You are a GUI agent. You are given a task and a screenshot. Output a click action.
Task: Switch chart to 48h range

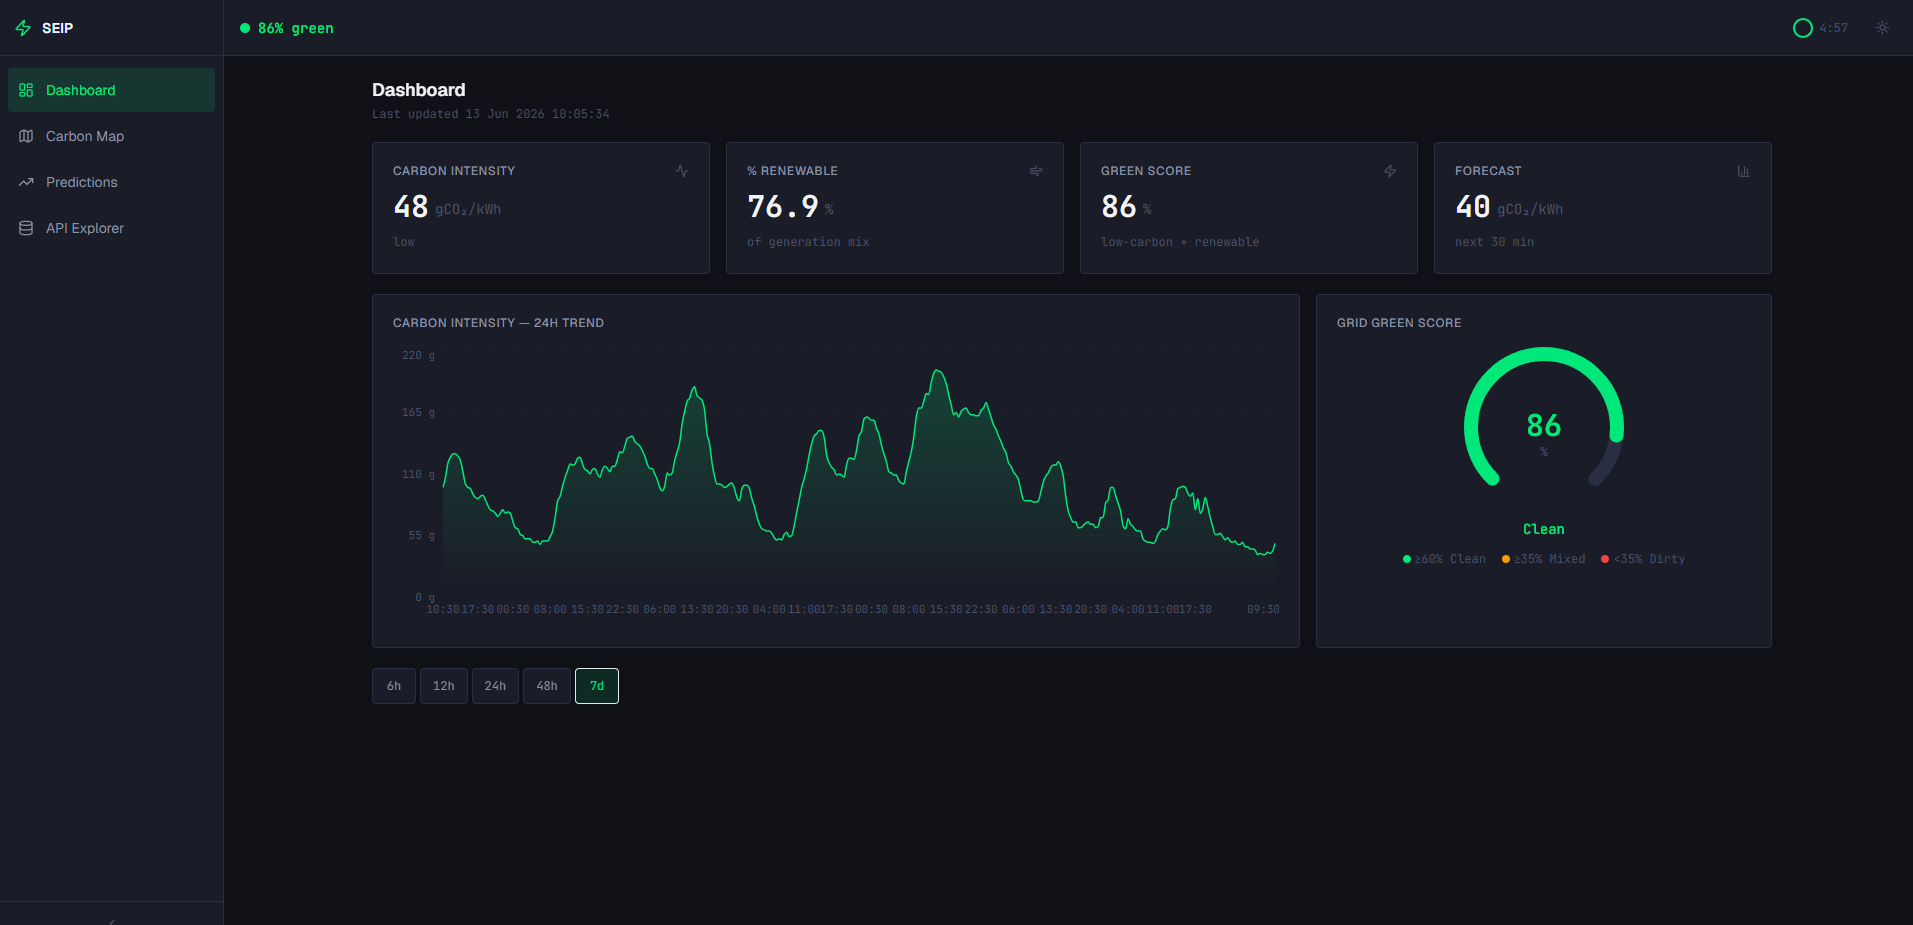(x=547, y=686)
